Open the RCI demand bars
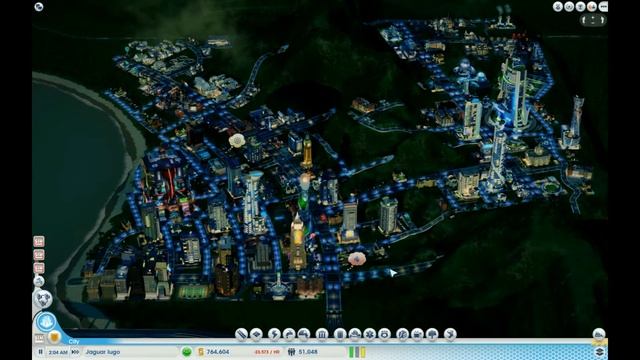 tap(357, 352)
